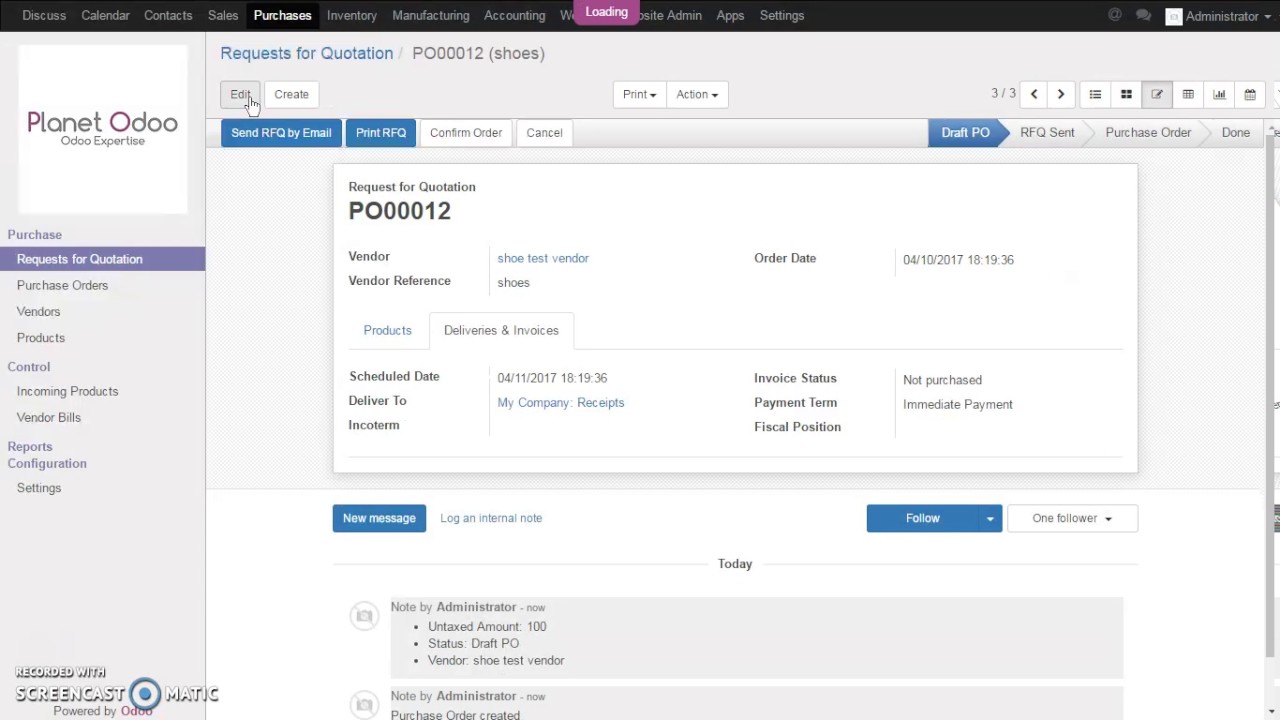Open the Manufacturing menu
The image size is (1280, 720).
click(431, 15)
